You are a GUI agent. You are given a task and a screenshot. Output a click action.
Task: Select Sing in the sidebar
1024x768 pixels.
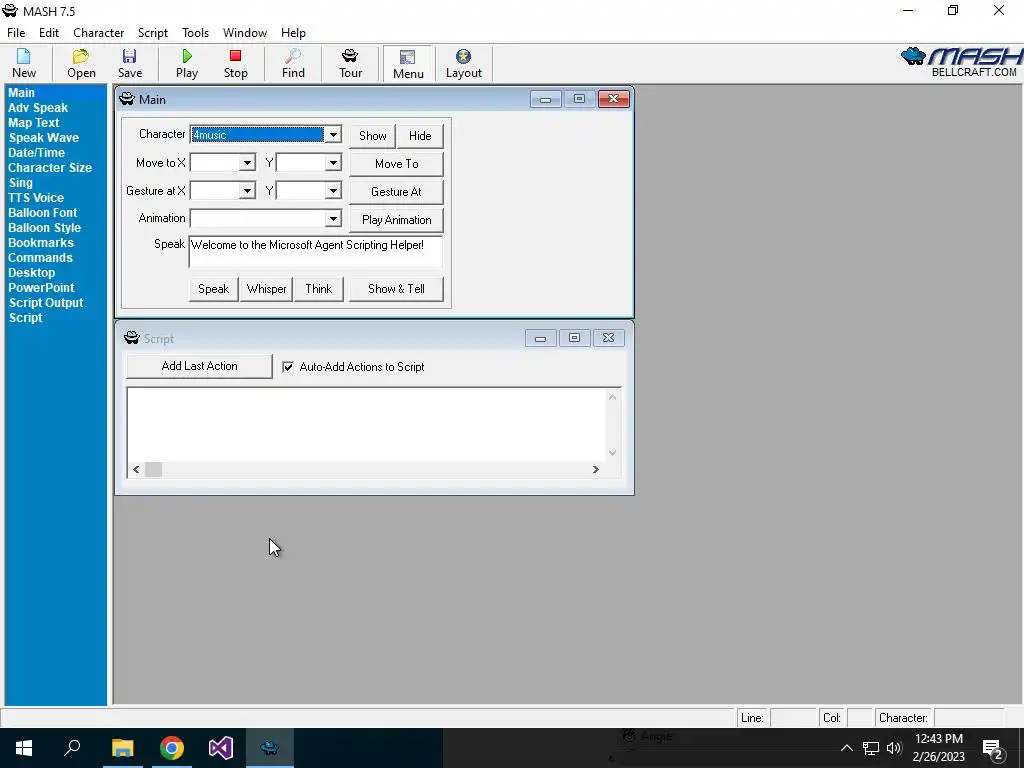tap(20, 183)
